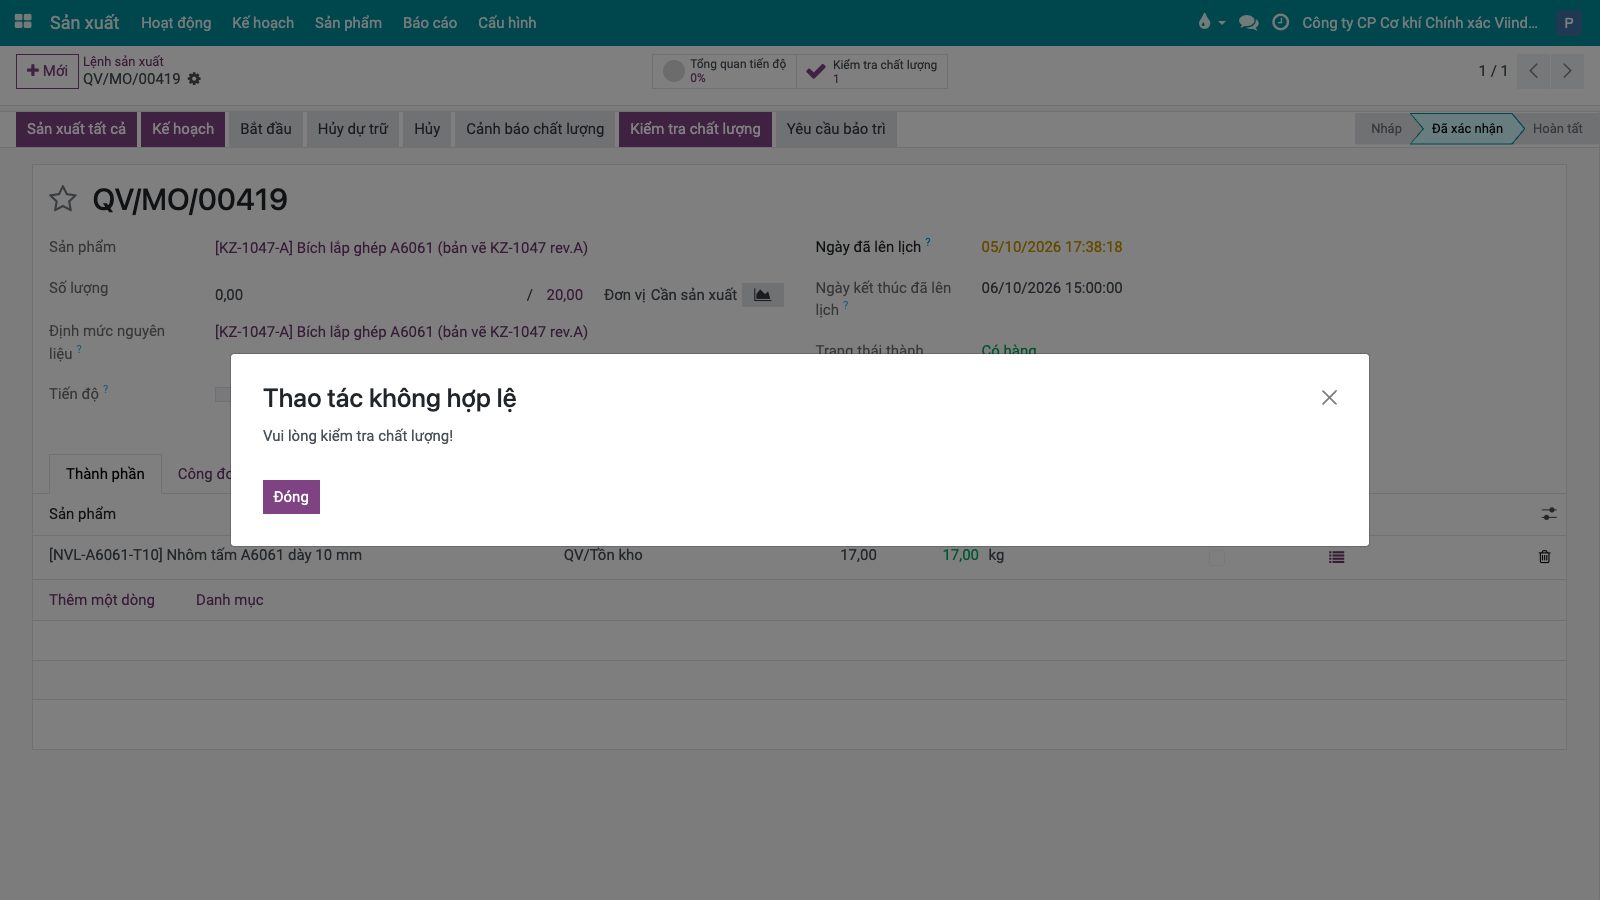This screenshot has height=900, width=1600.
Task: Go to the next record arrow
Action: [1567, 71]
